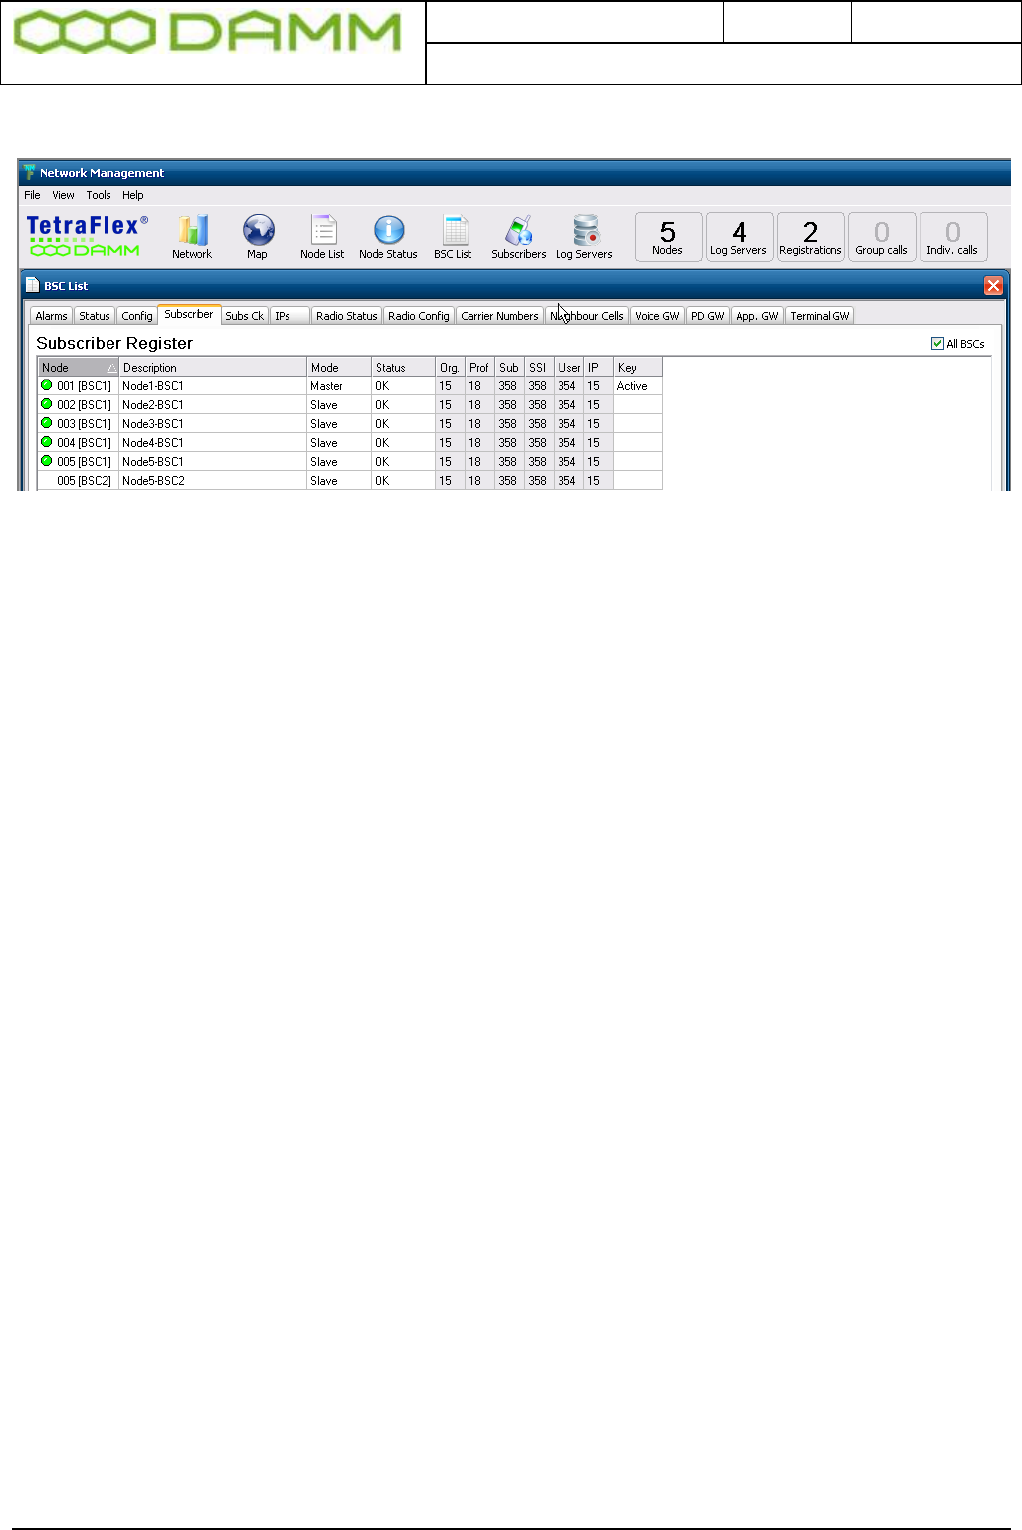The width and height of the screenshot is (1022, 1530).
Task: Switch to the Status tab
Action: click(x=94, y=316)
